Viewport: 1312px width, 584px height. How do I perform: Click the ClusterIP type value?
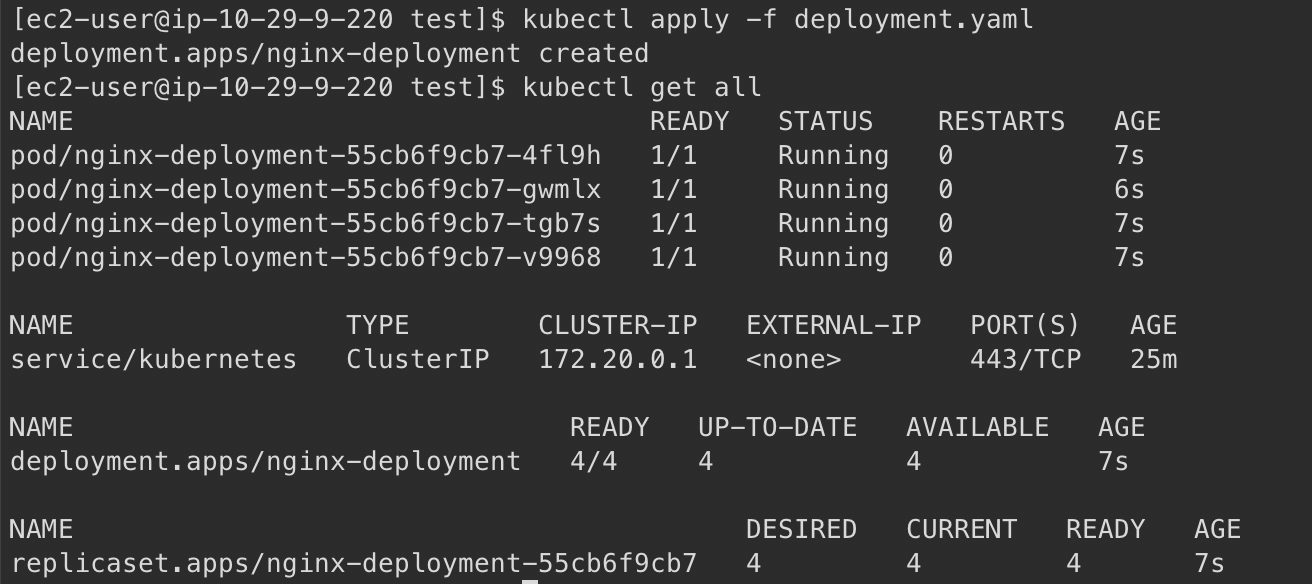[418, 359]
